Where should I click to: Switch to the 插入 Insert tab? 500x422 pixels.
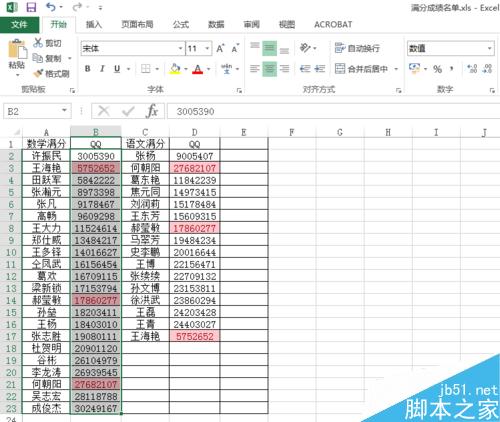94,24
